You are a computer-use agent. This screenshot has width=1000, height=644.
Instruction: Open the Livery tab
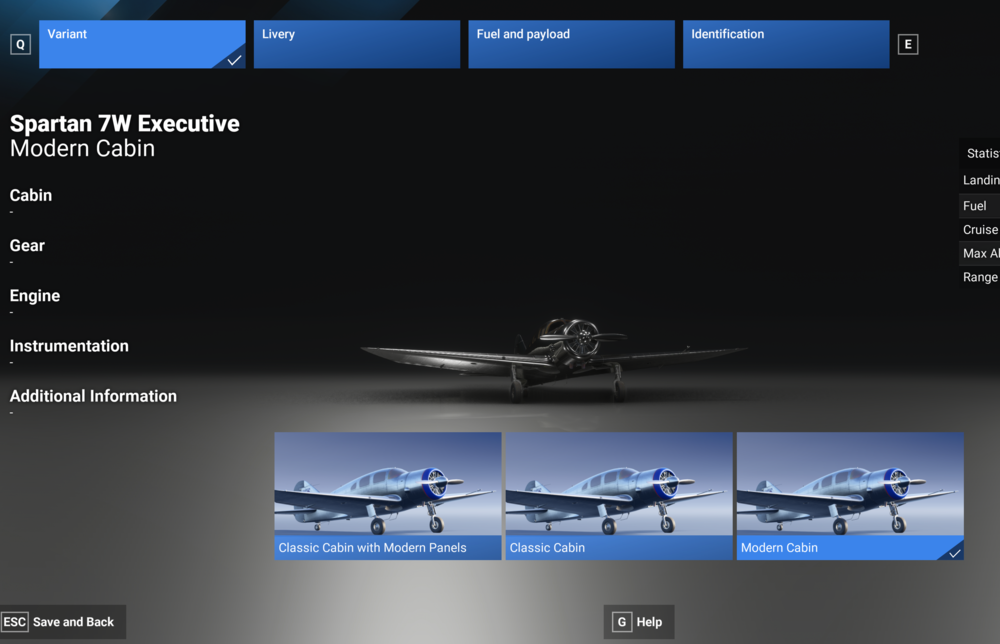tap(359, 44)
